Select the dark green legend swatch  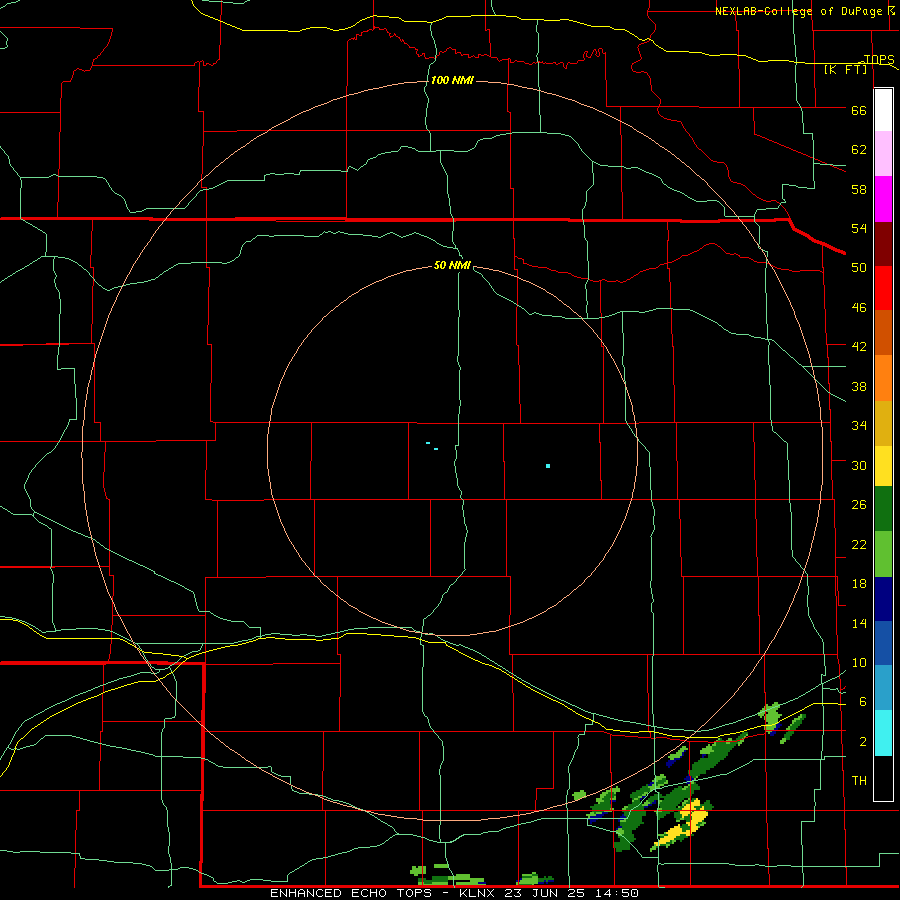click(x=883, y=509)
